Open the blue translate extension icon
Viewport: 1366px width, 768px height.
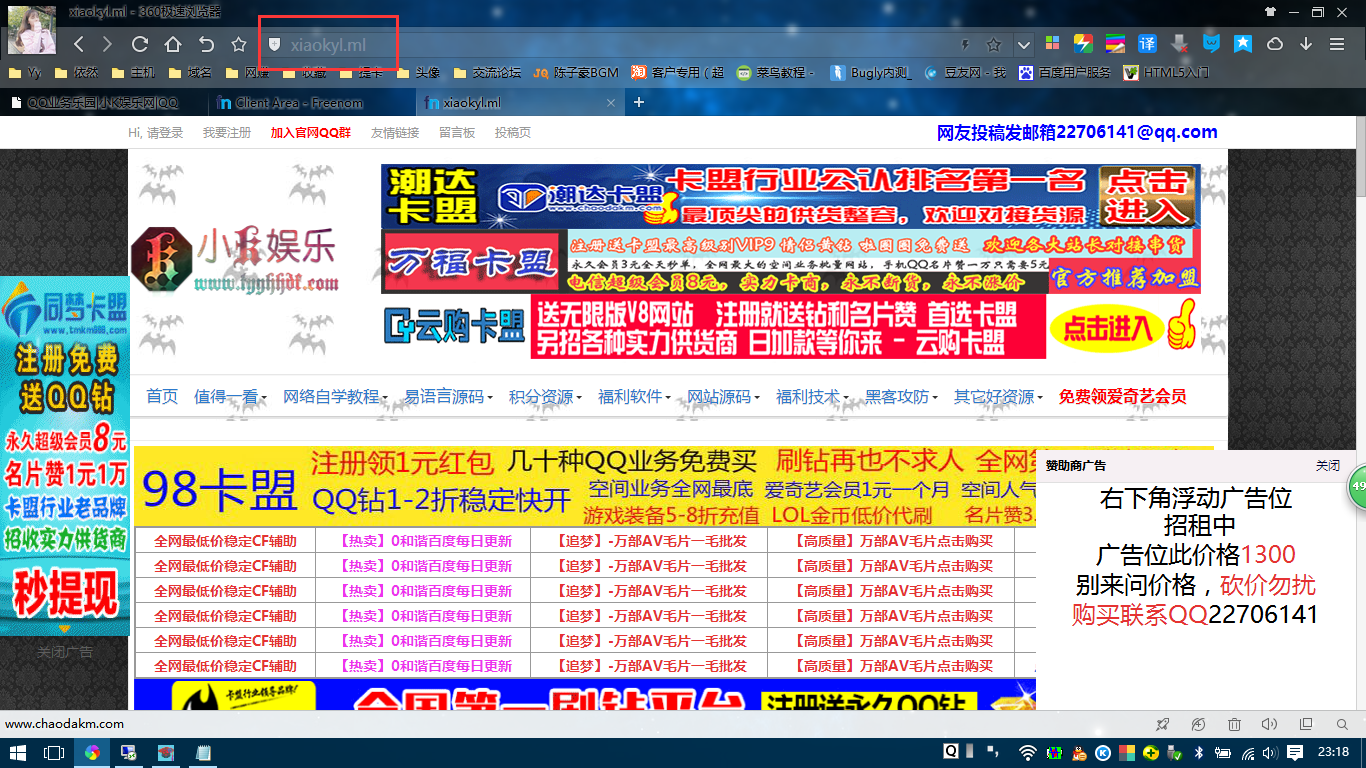pyautogui.click(x=1147, y=44)
